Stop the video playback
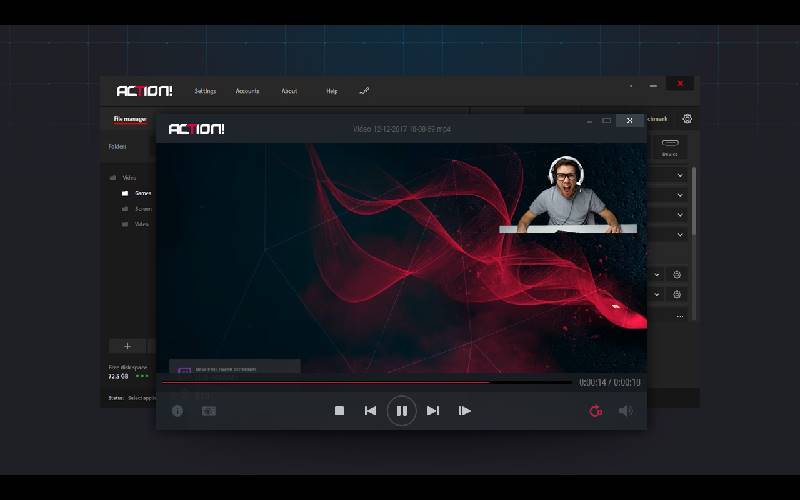The image size is (800, 500). 339,411
